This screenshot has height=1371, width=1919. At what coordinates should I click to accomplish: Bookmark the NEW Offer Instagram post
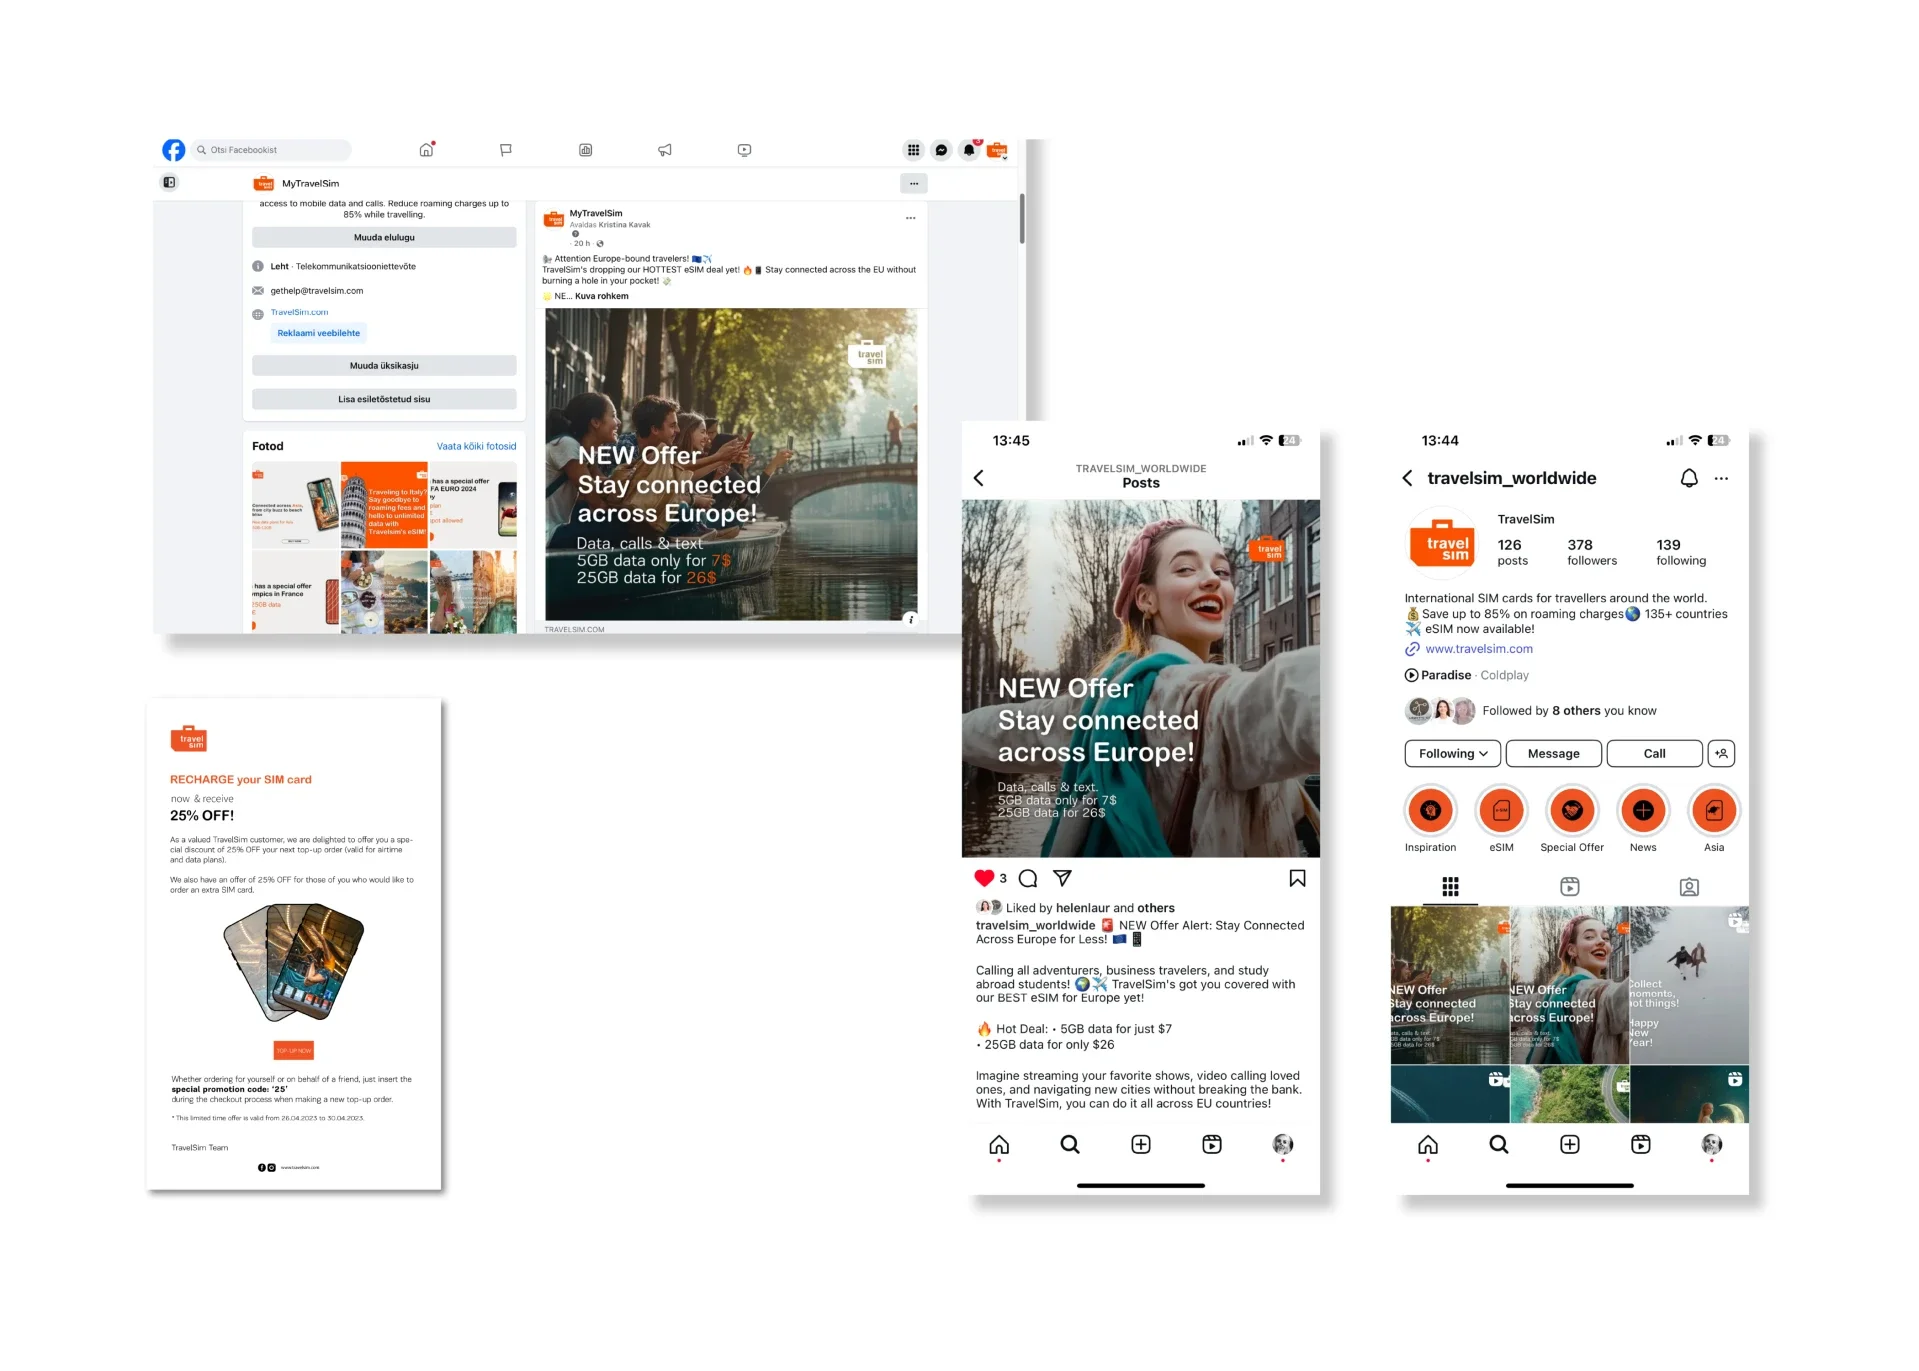(1296, 878)
